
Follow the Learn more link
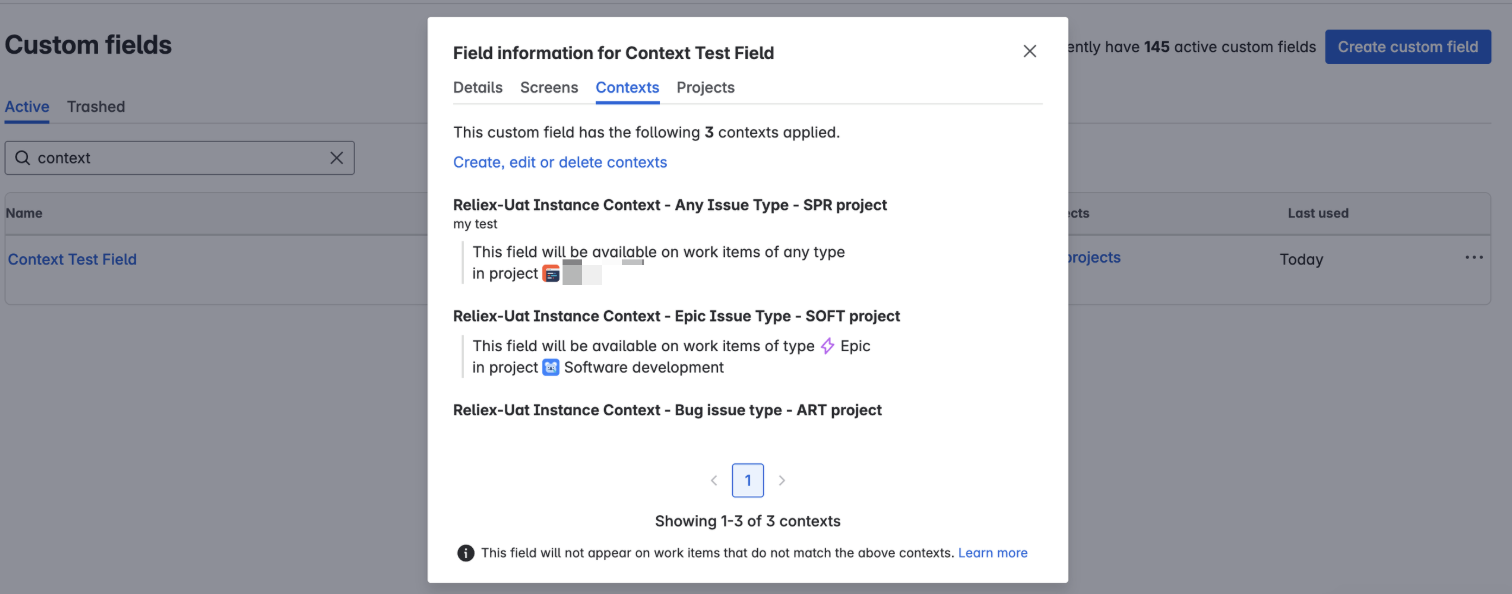click(x=992, y=553)
